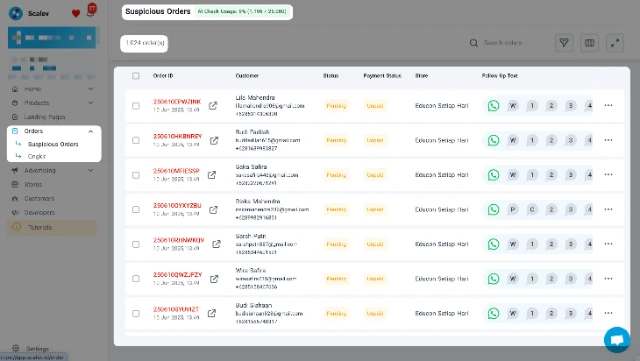Click Unpaid badge of Budi Sialaan order

(x=375, y=313)
